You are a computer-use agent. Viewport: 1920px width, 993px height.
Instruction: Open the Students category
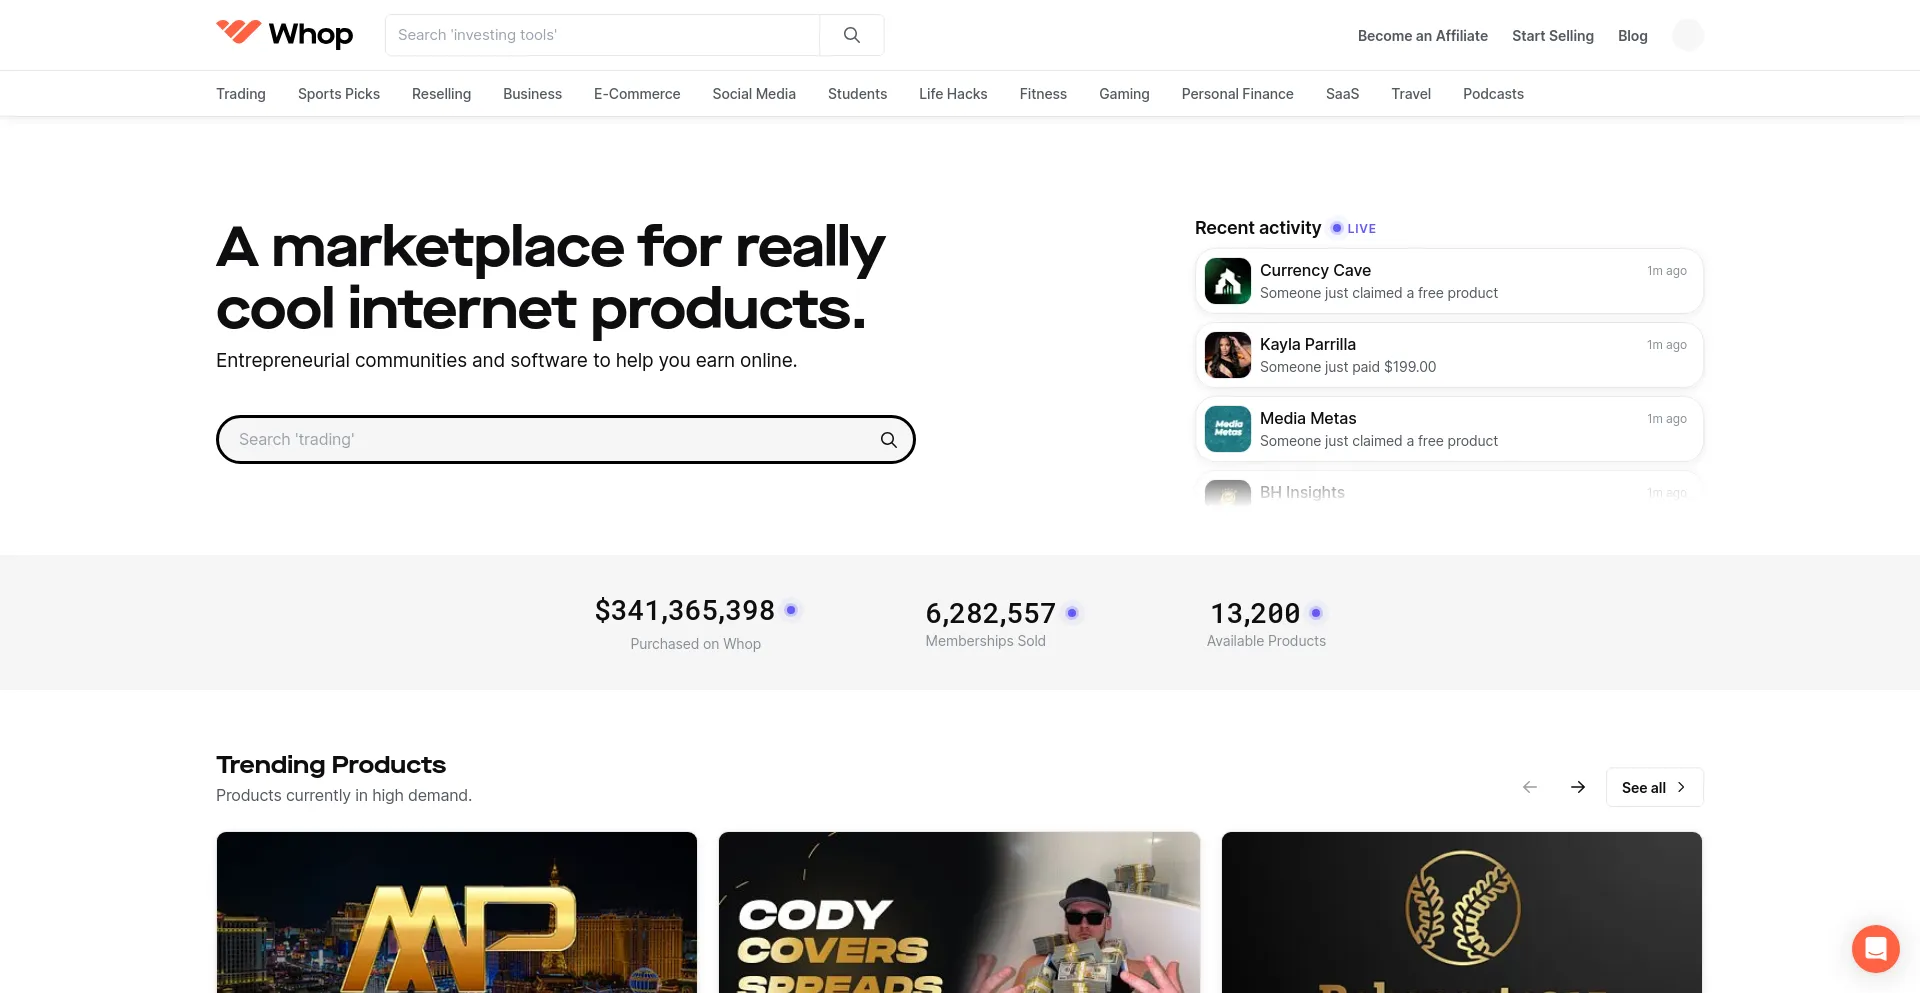[x=857, y=94]
